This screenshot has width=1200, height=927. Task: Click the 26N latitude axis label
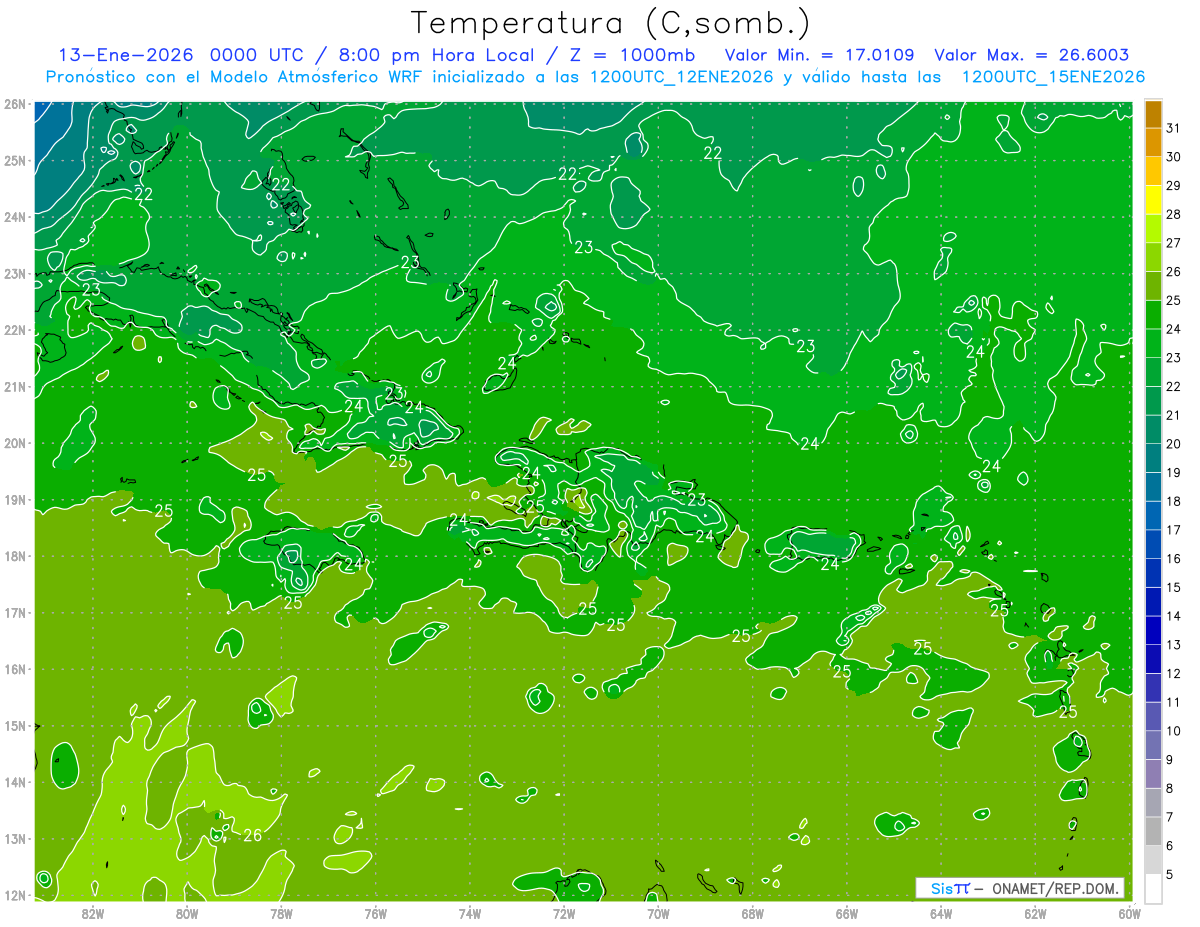(x=14, y=104)
